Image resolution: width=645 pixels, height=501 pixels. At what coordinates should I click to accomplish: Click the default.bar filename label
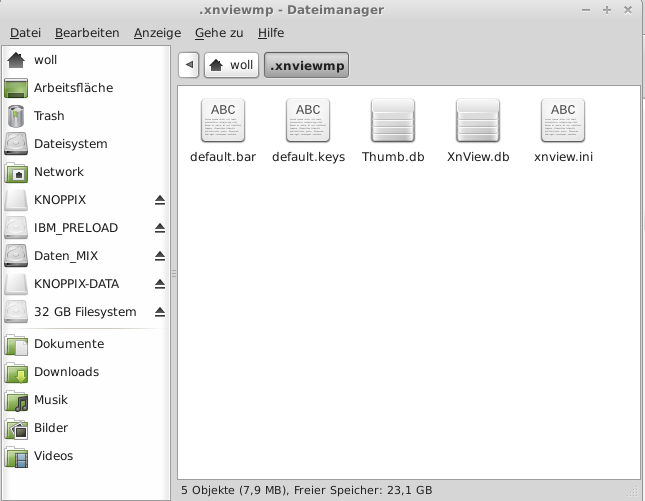tap(223, 157)
